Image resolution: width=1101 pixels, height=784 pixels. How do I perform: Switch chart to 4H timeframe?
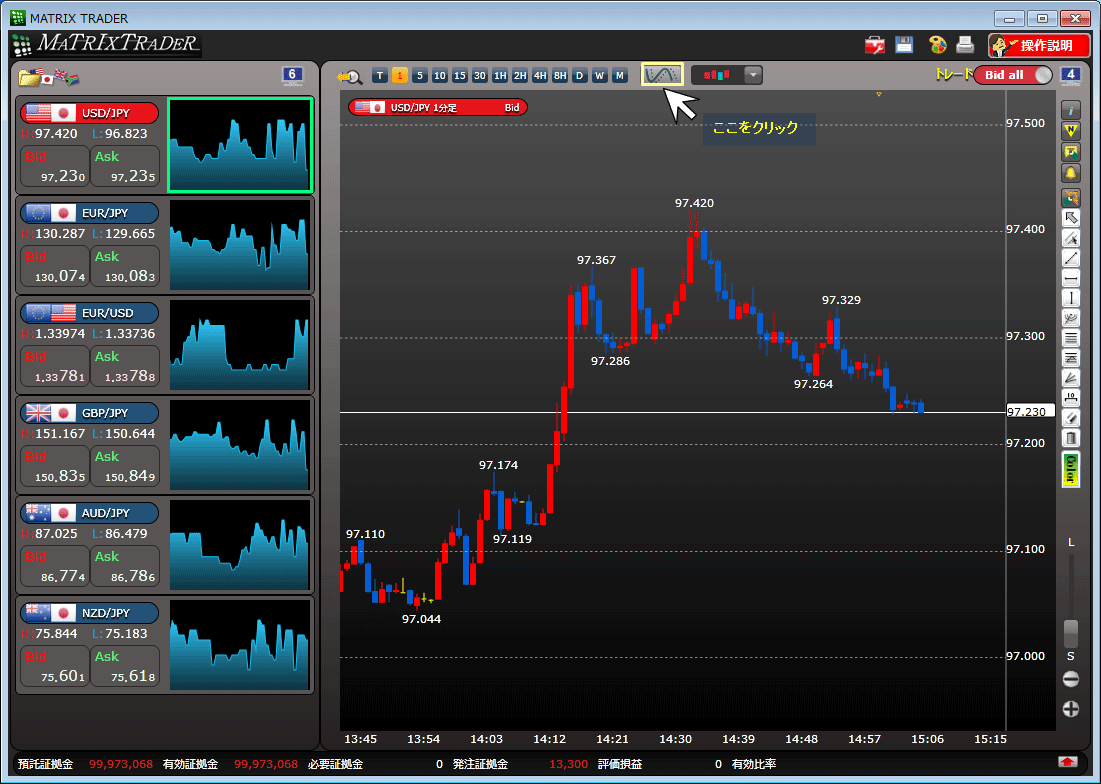539,76
